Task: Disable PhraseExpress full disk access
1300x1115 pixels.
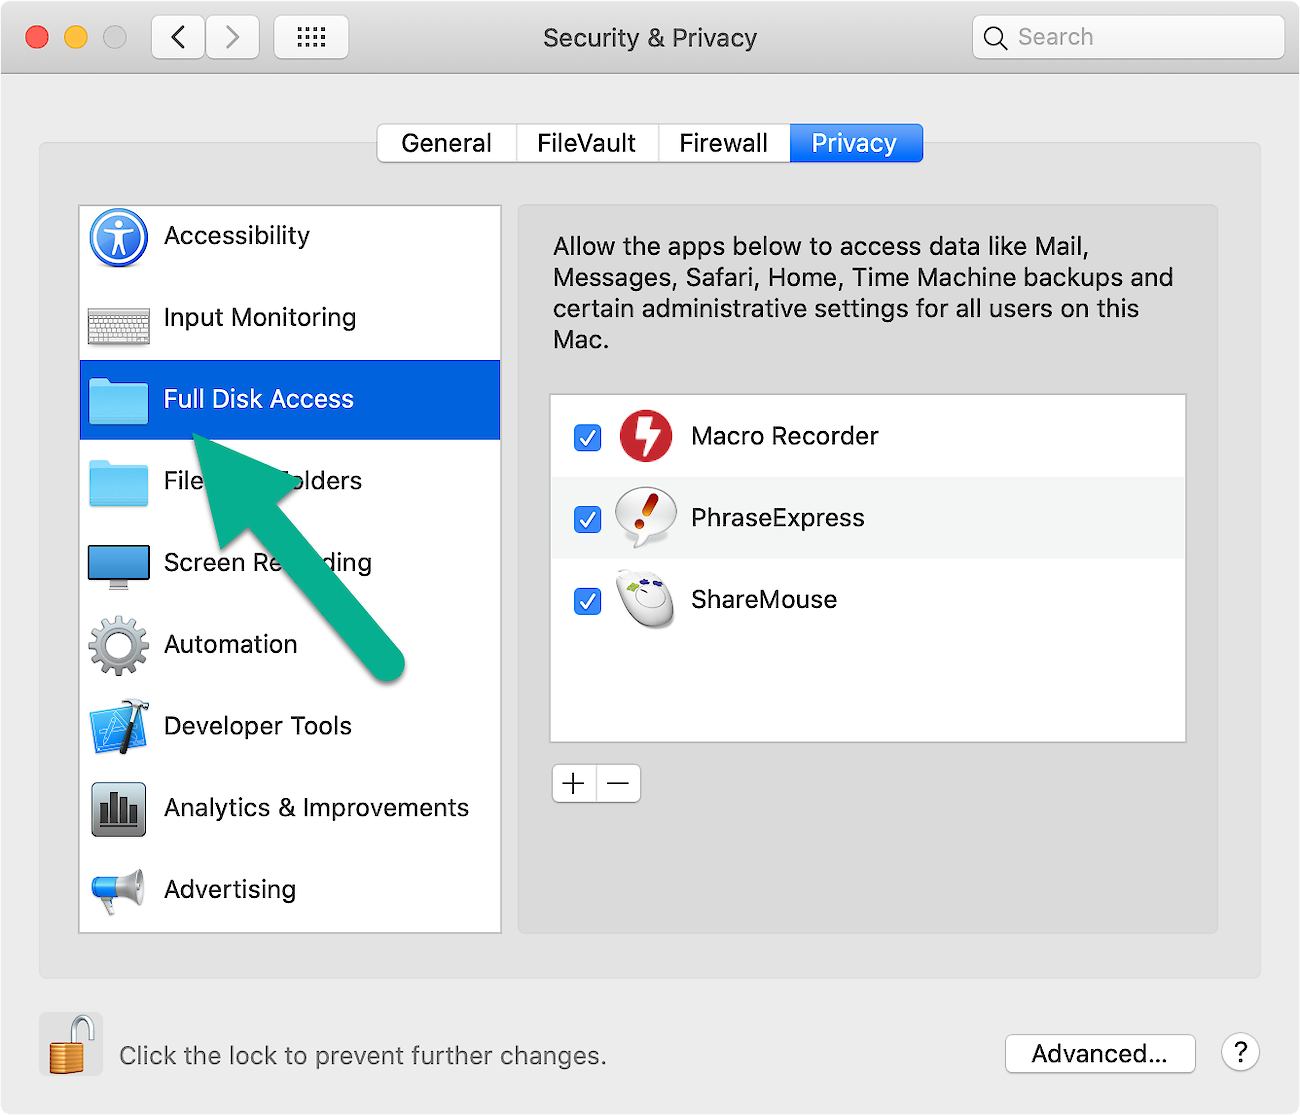Action: pyautogui.click(x=587, y=519)
